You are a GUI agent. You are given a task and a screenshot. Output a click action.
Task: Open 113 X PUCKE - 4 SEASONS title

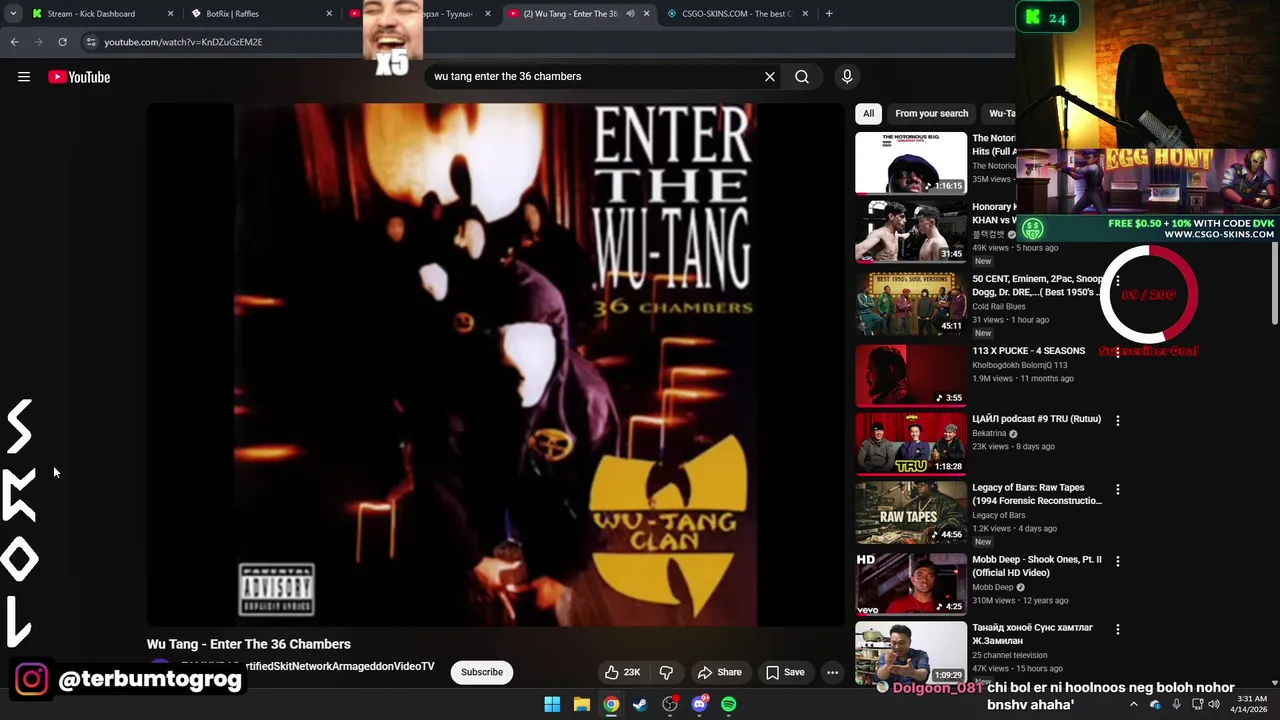tap(1028, 351)
